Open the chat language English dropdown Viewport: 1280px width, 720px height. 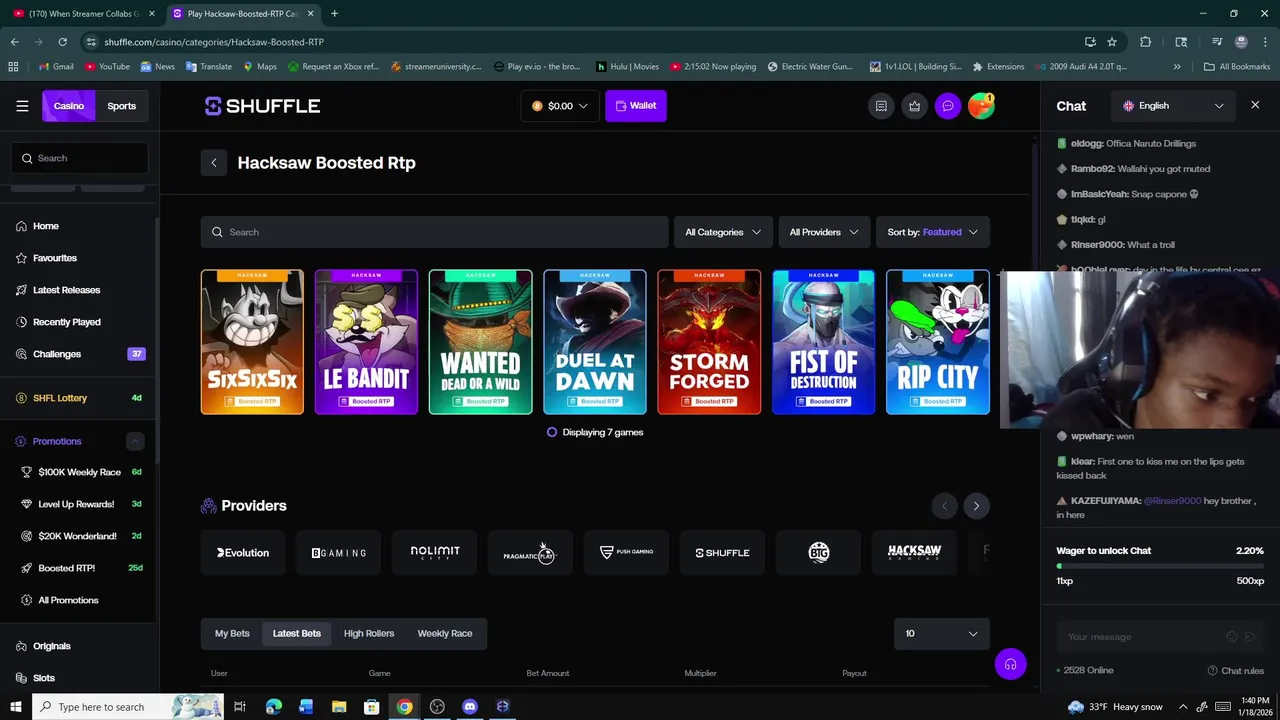1173,105
